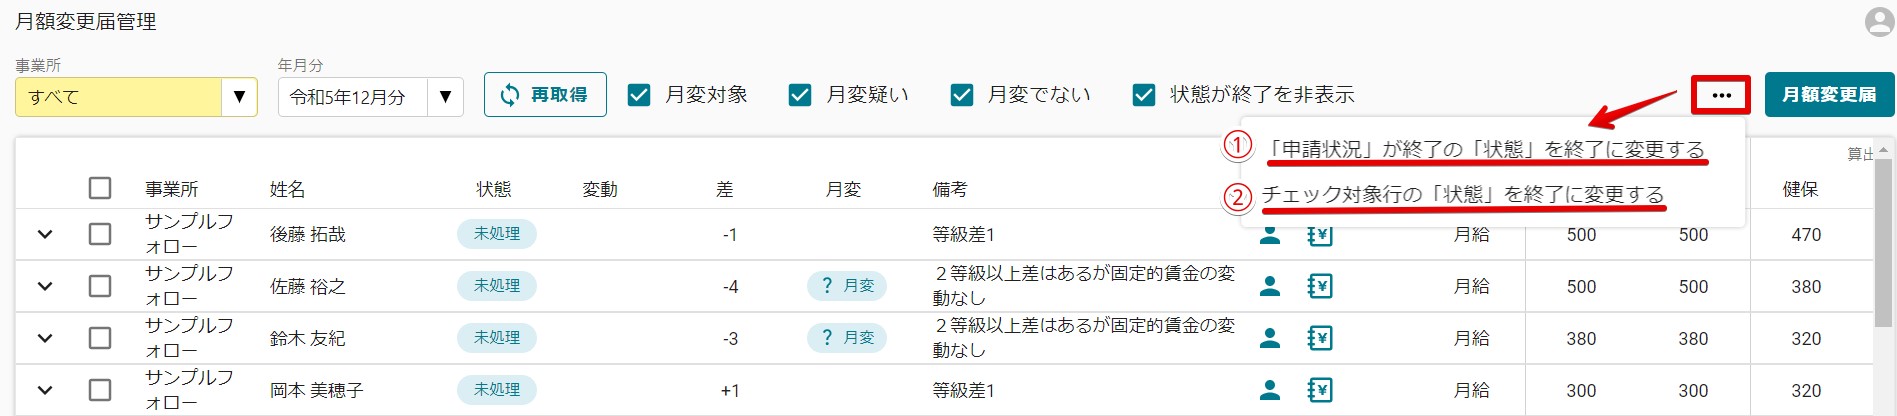Click the ? 月変 badge for 鈴木 友紀
This screenshot has width=1897, height=416.
pyautogui.click(x=847, y=338)
